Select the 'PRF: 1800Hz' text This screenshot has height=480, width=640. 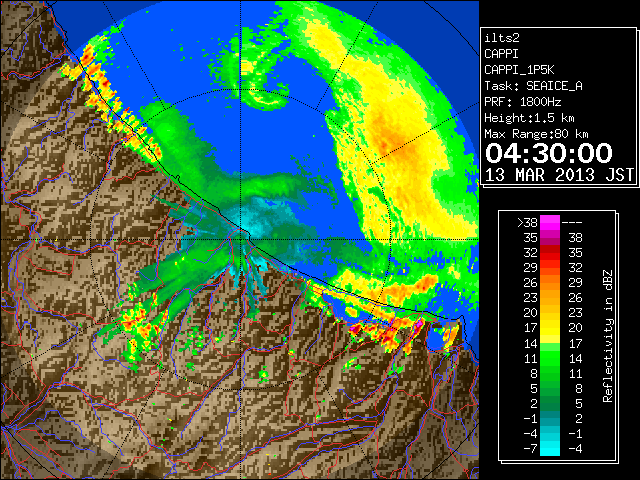tap(522, 102)
